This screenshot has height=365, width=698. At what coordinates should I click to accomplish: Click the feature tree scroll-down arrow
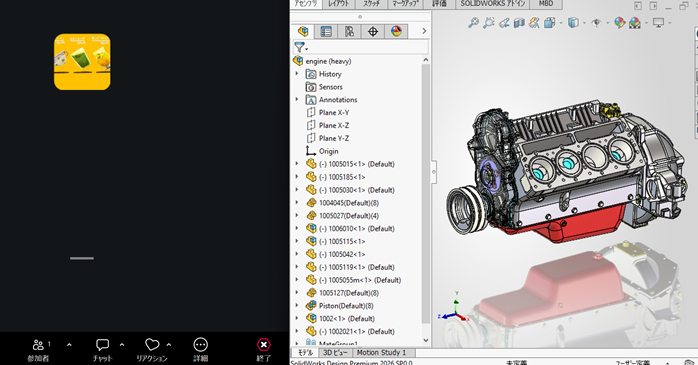(x=426, y=341)
